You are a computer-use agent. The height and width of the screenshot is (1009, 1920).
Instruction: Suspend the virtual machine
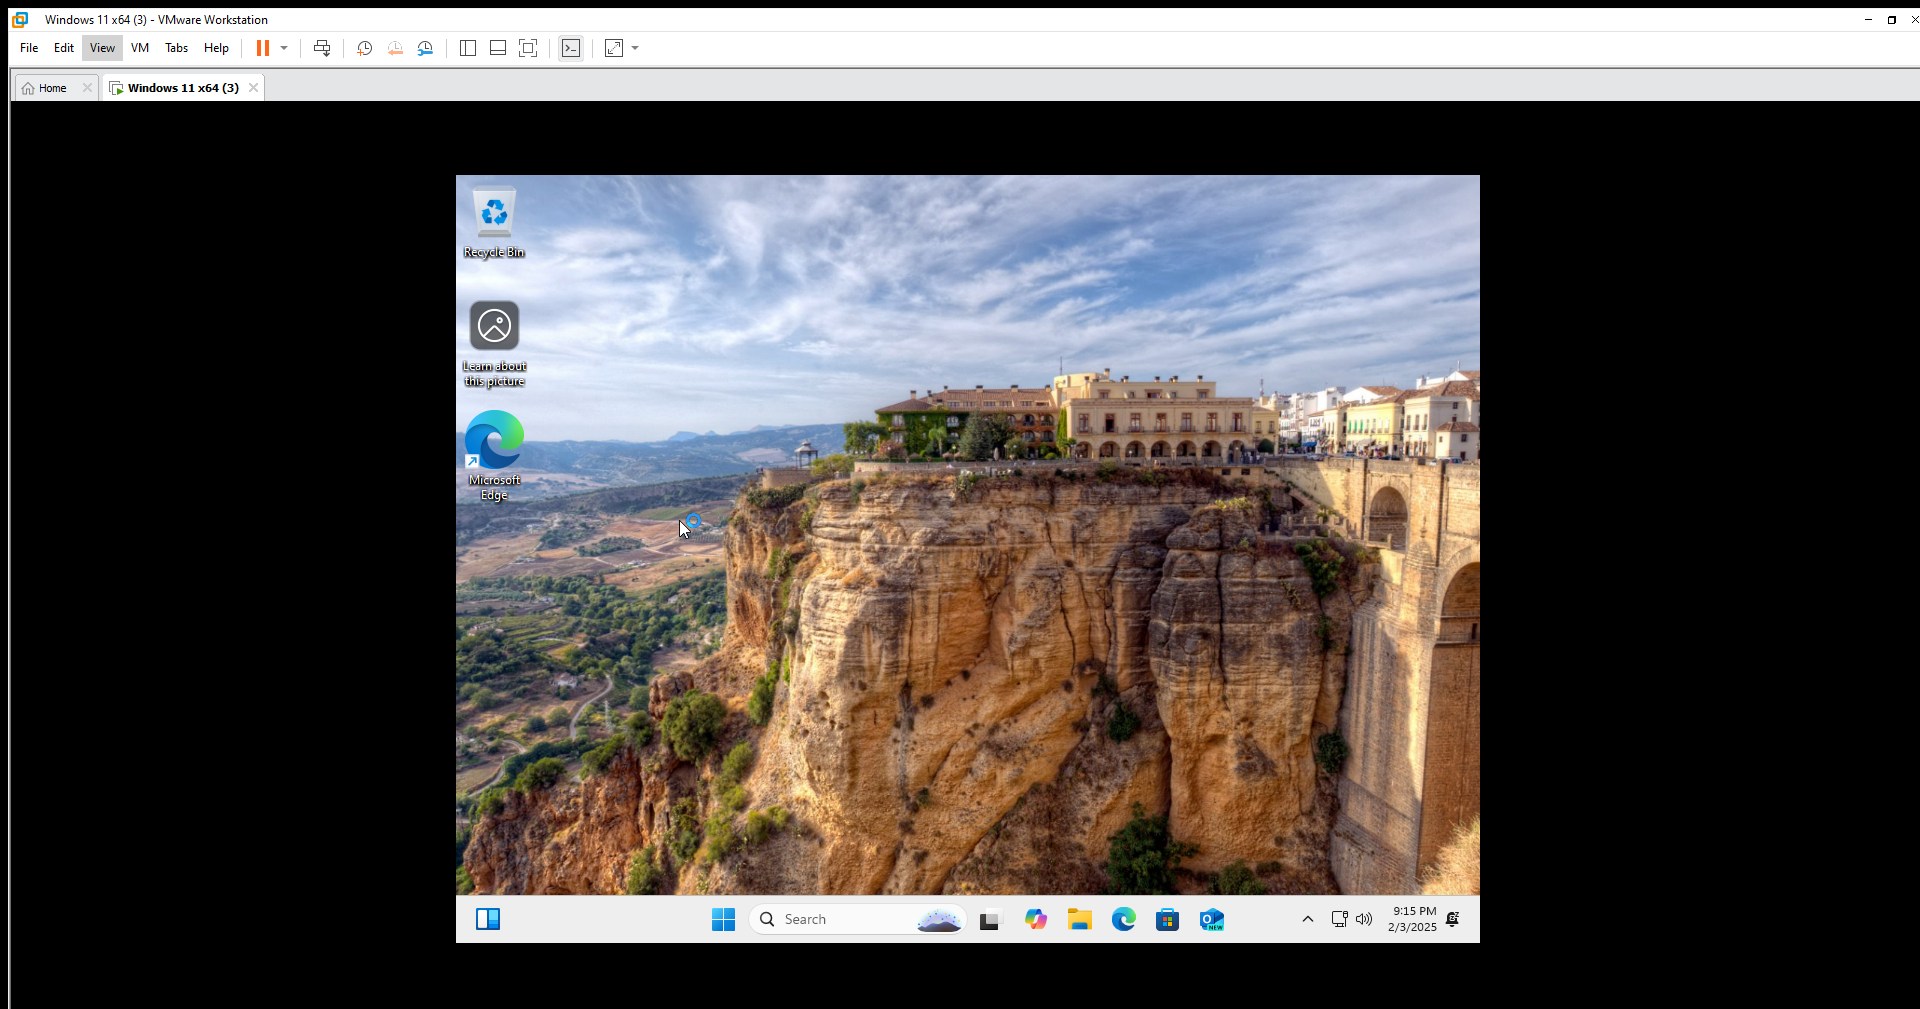pyautogui.click(x=264, y=48)
